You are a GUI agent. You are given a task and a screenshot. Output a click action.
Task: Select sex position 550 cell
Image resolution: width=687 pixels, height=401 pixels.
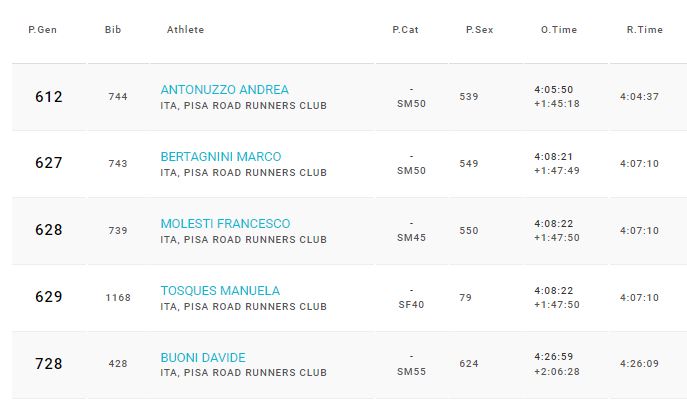click(x=469, y=231)
